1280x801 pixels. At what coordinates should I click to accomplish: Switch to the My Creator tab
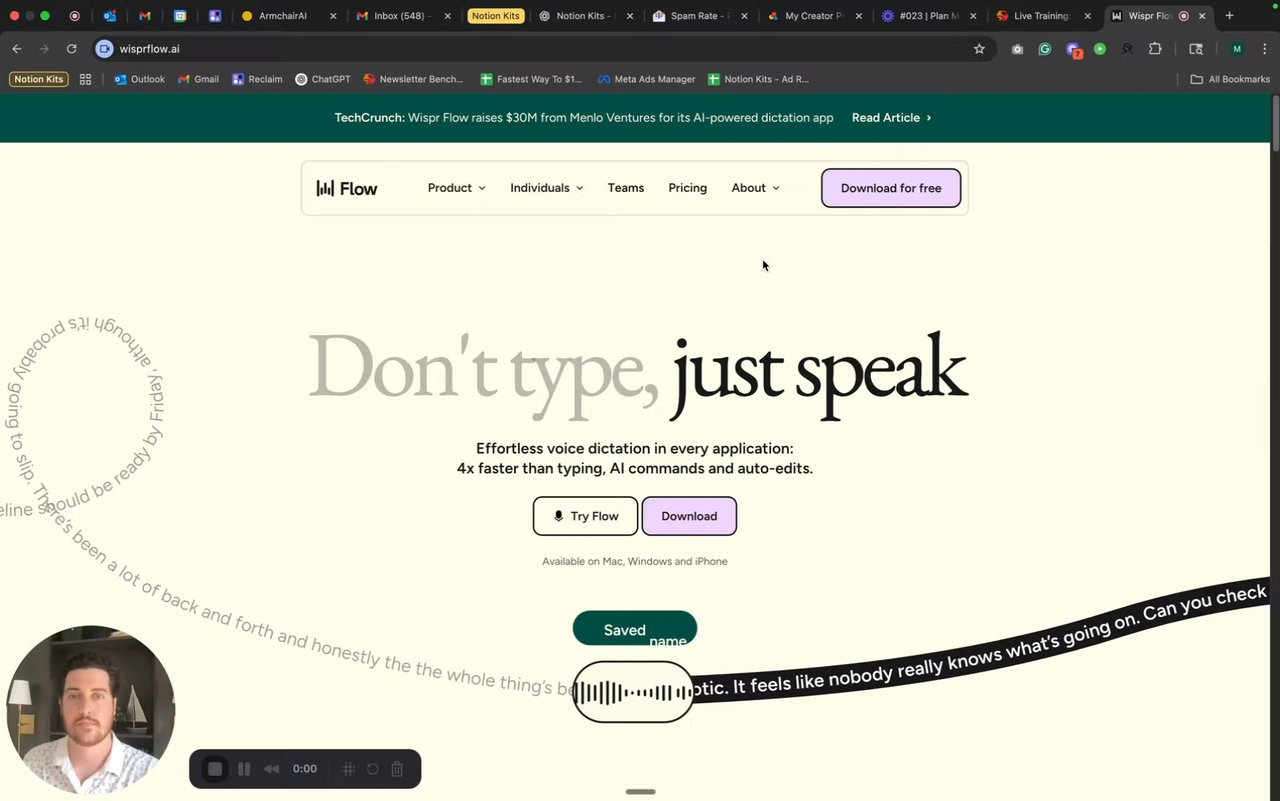813,16
